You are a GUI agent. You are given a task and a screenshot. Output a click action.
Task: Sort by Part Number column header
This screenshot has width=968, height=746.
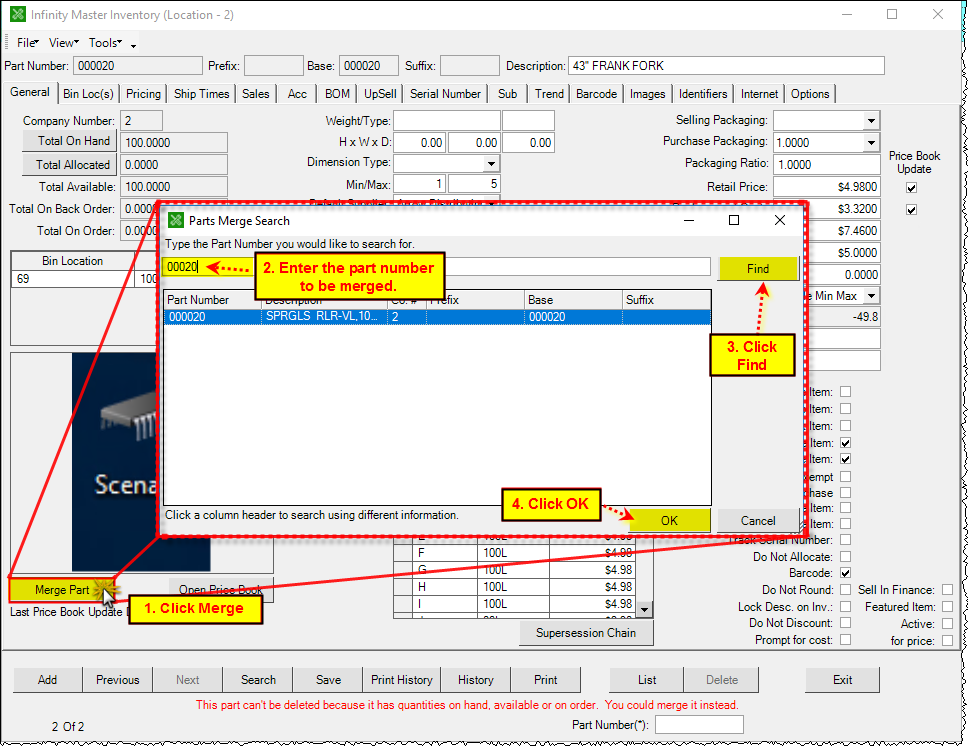pos(213,300)
